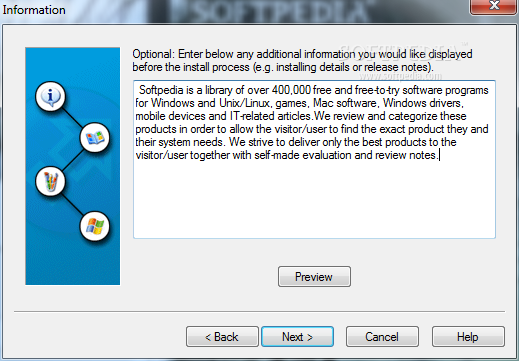The image size is (519, 361).
Task: Go back with the Back button
Action: 222,337
